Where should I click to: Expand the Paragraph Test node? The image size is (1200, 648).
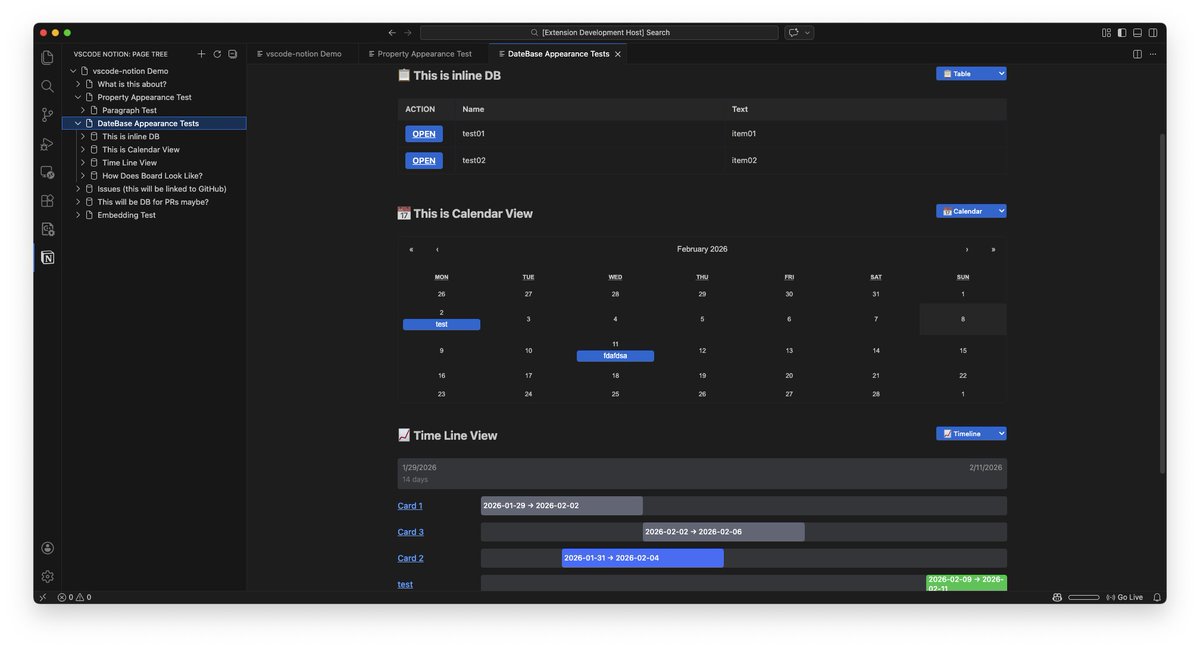tap(83, 110)
